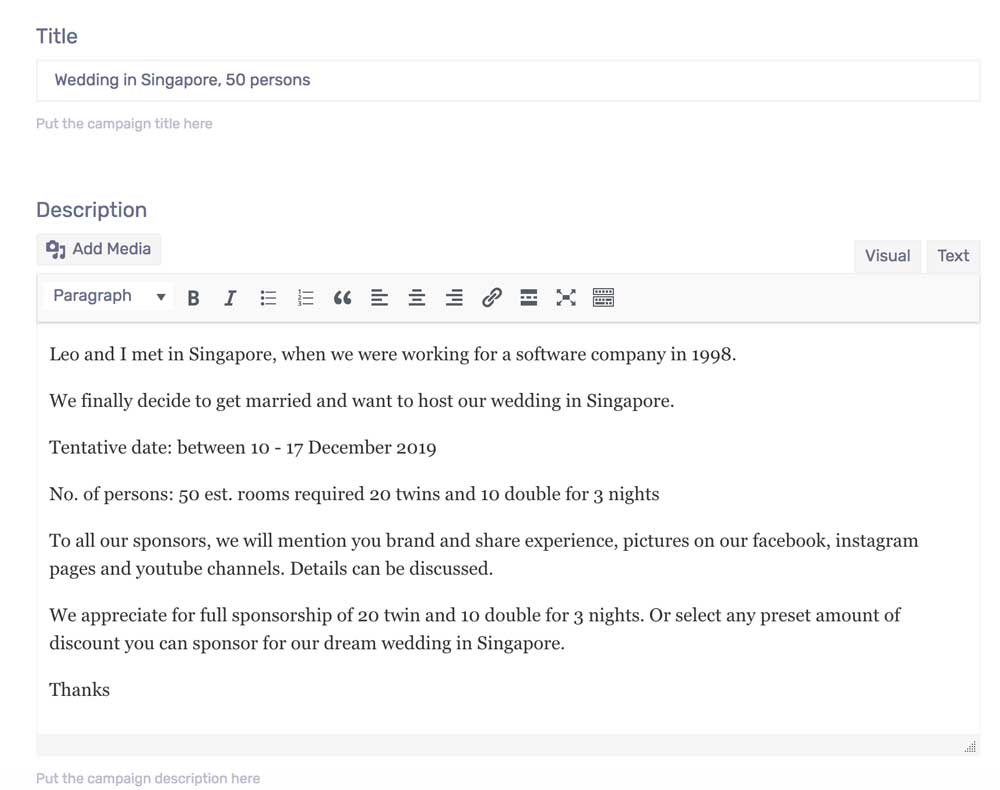Screen dimensions: 1000x790
Task: Place cursor in the "Thanks" line
Action: coord(80,690)
